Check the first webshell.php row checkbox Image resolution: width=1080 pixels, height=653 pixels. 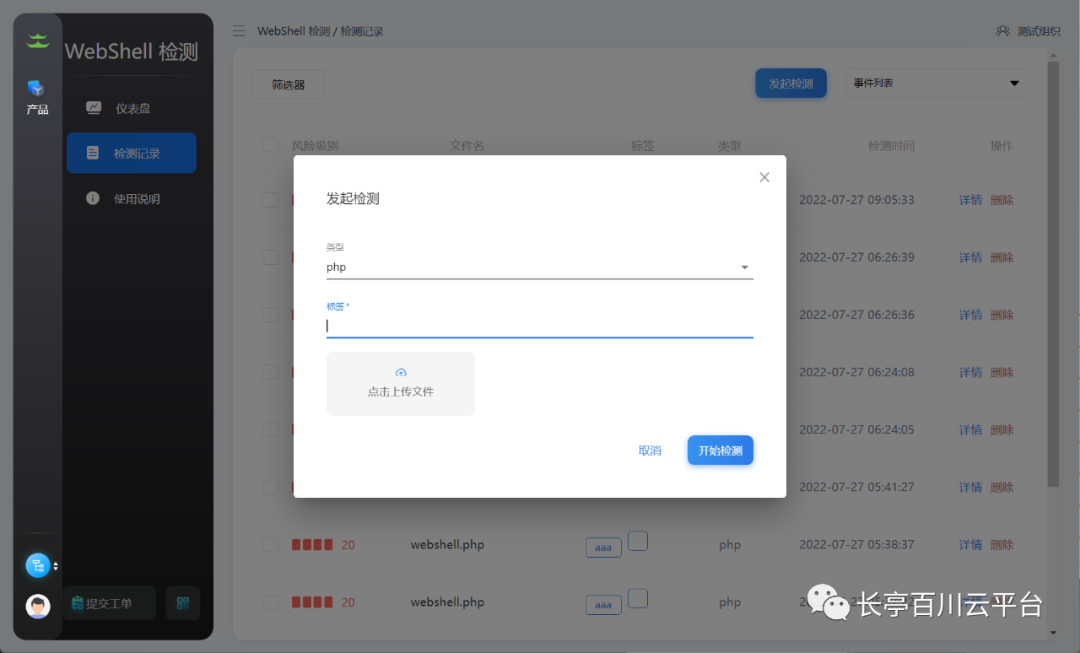270,545
